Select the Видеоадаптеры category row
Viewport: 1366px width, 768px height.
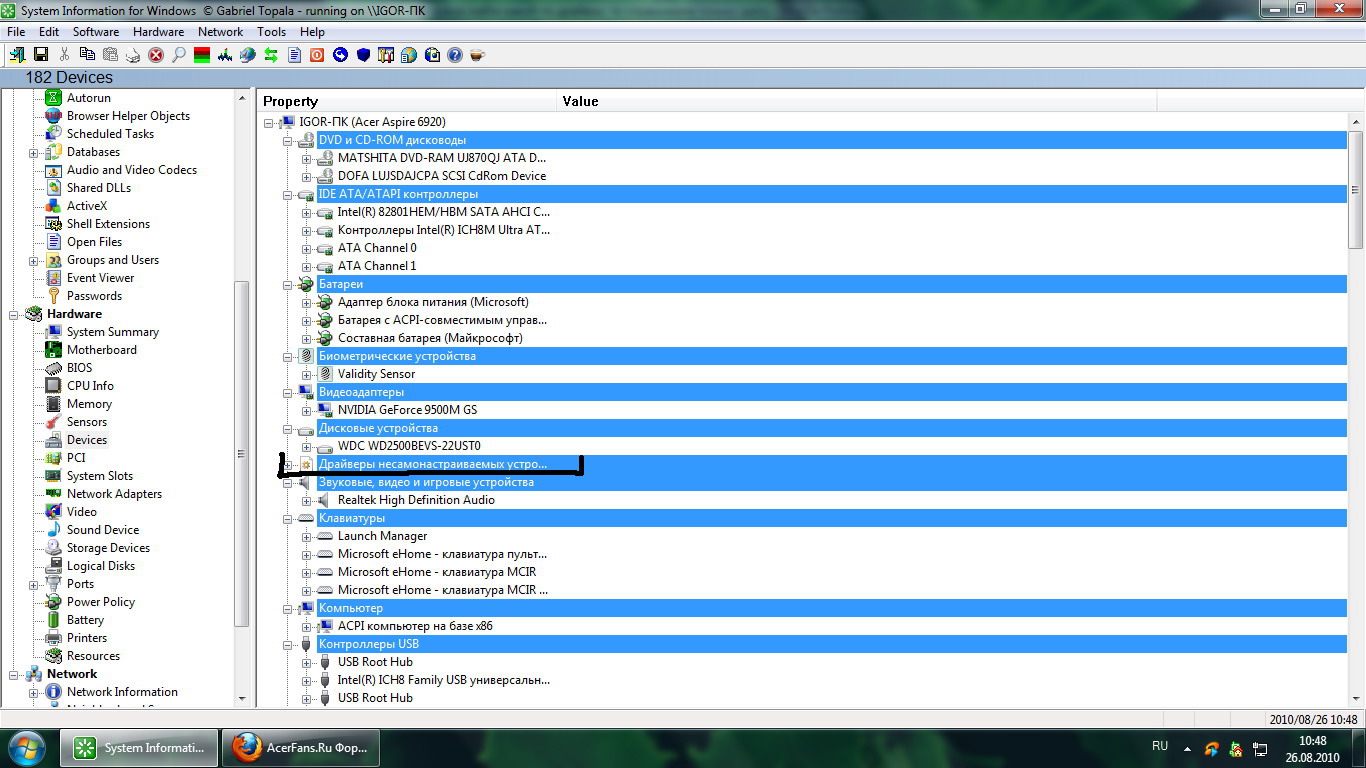pyautogui.click(x=832, y=392)
